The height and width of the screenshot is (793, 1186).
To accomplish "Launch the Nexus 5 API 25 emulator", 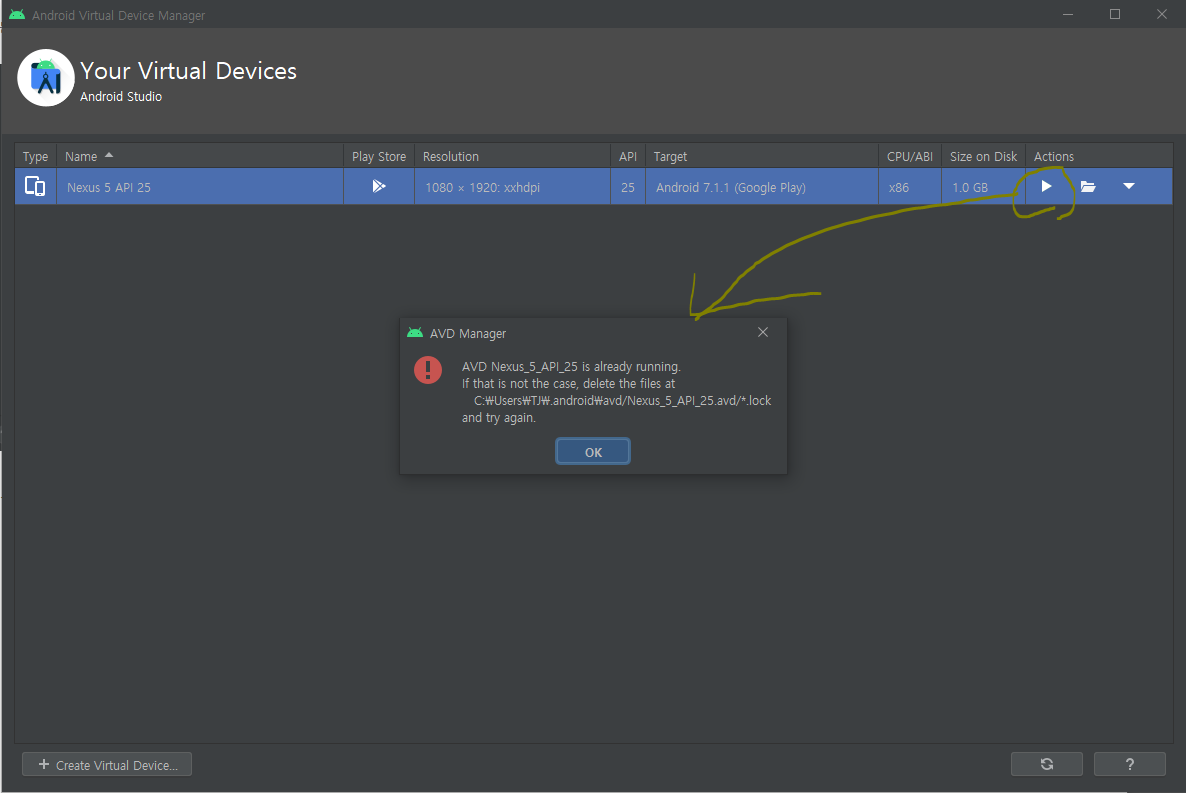I will click(1046, 186).
